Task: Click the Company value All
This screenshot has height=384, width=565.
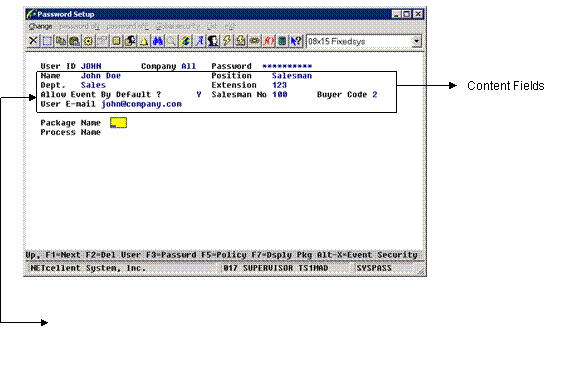Action: [188, 66]
